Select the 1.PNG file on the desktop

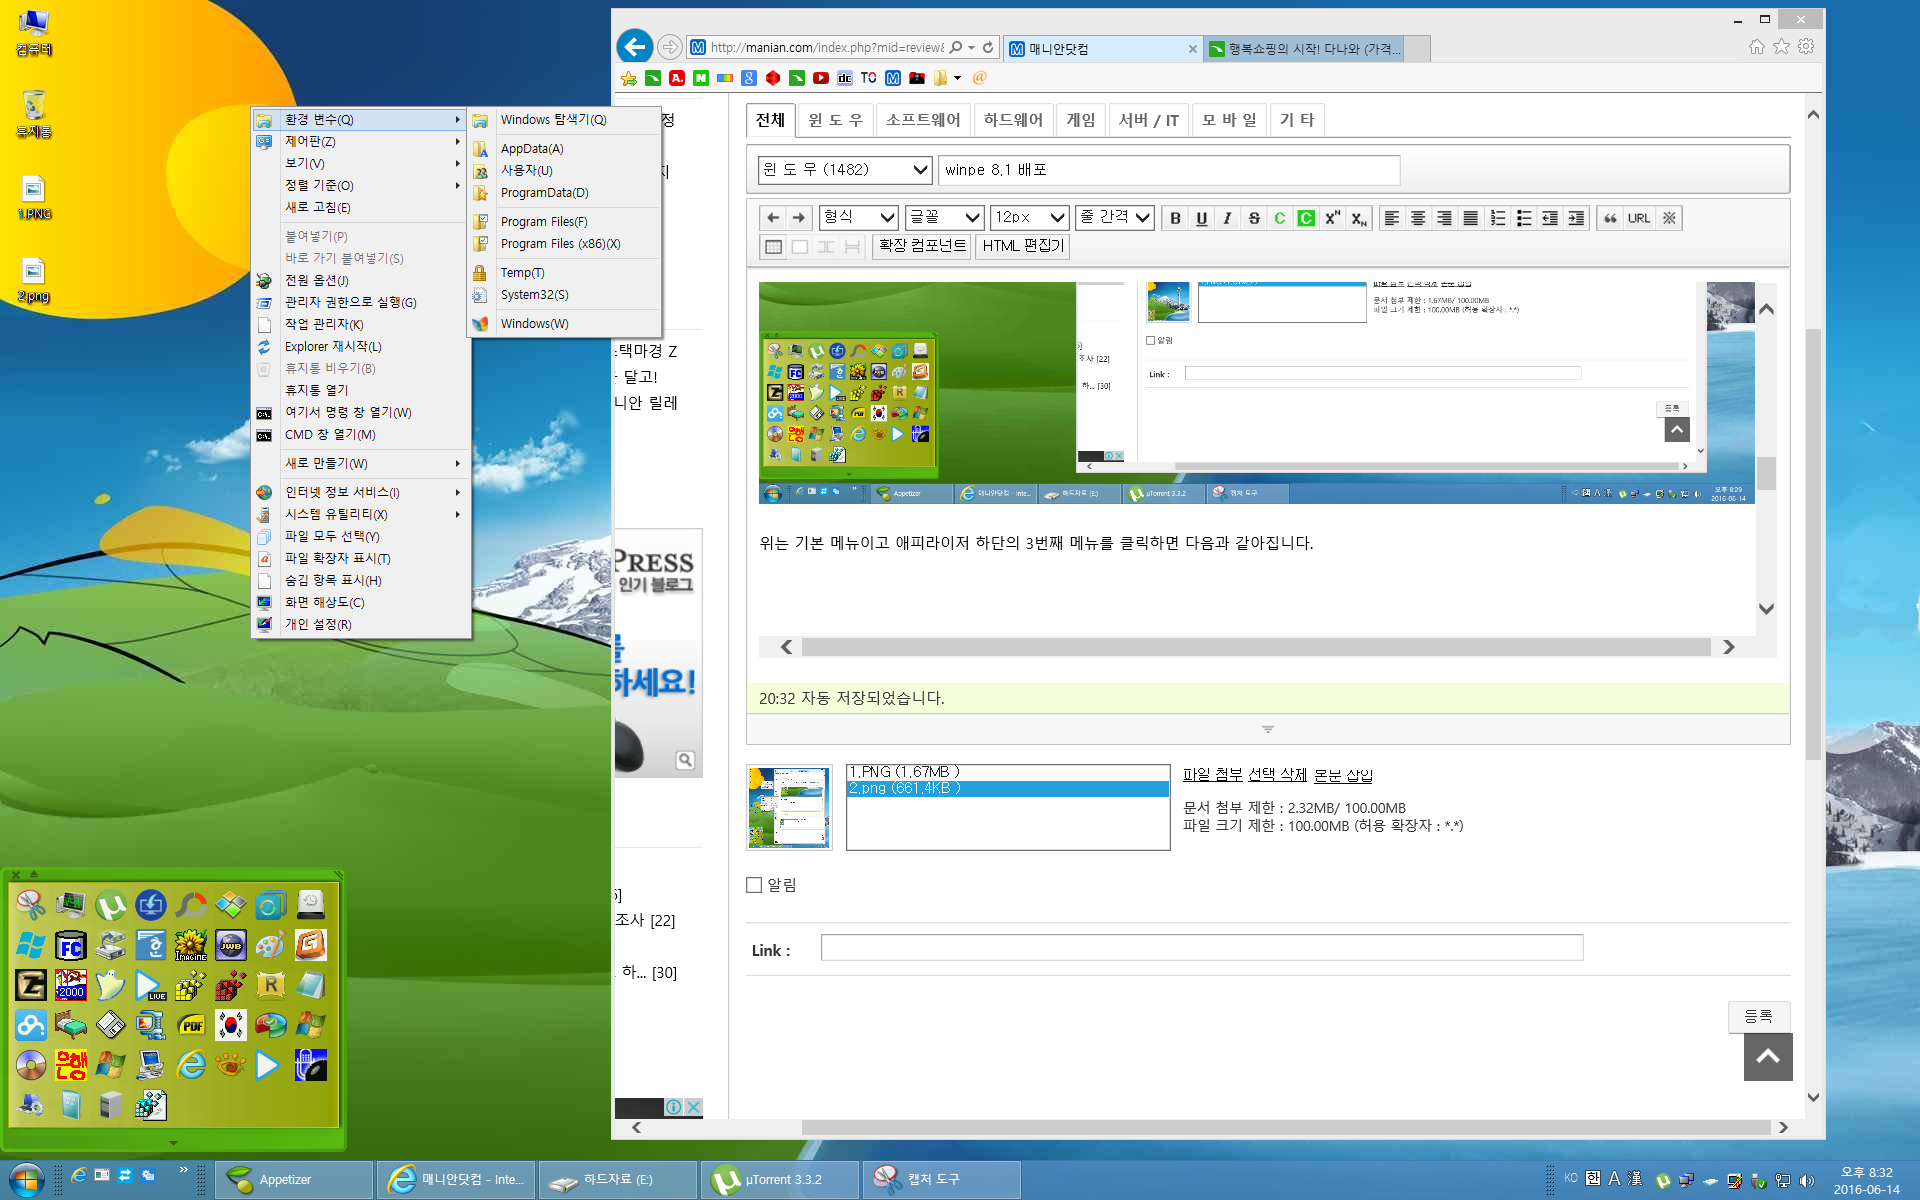pyautogui.click(x=34, y=197)
